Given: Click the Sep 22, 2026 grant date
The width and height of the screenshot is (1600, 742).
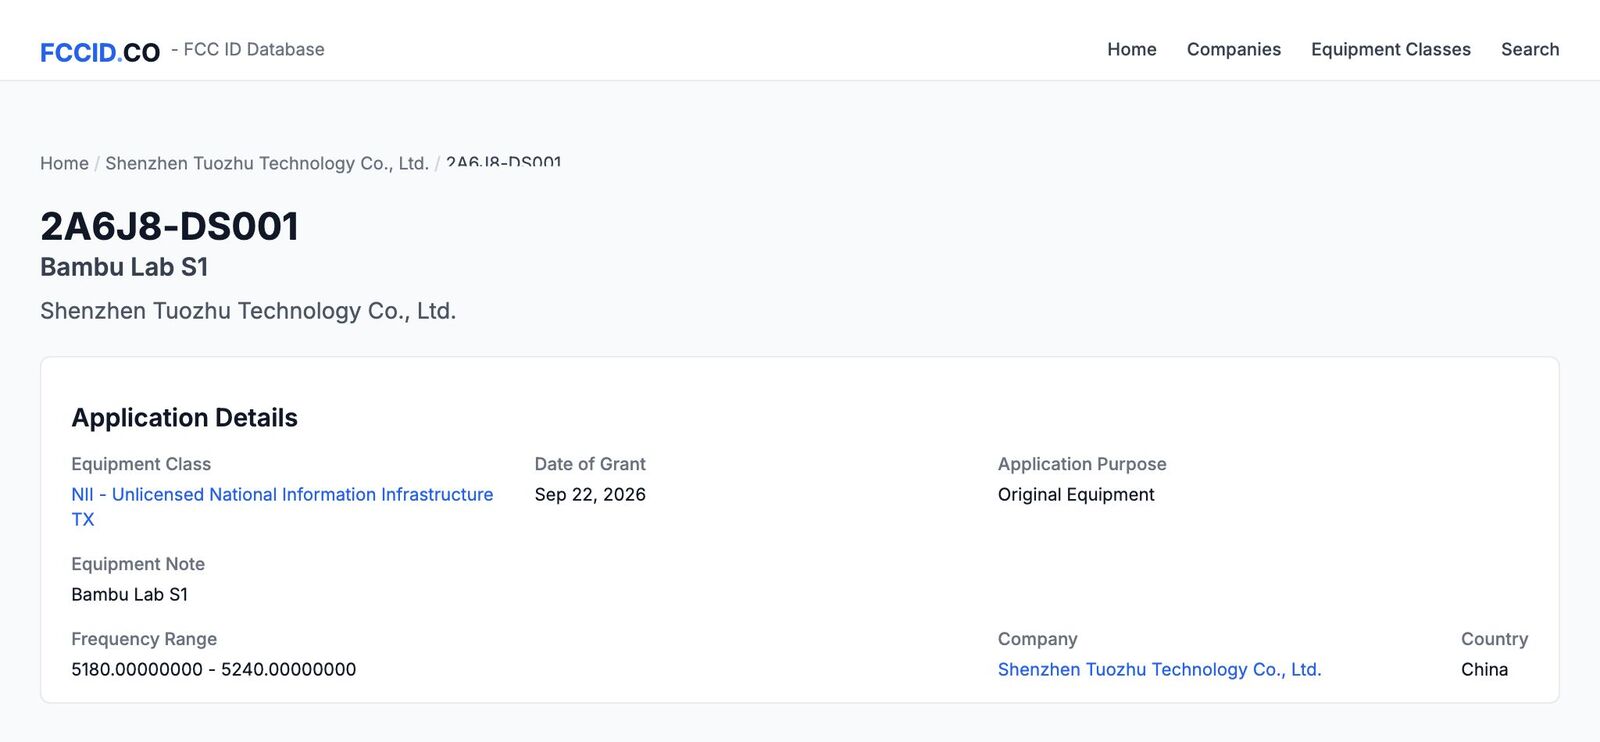Looking at the screenshot, I should coord(590,494).
